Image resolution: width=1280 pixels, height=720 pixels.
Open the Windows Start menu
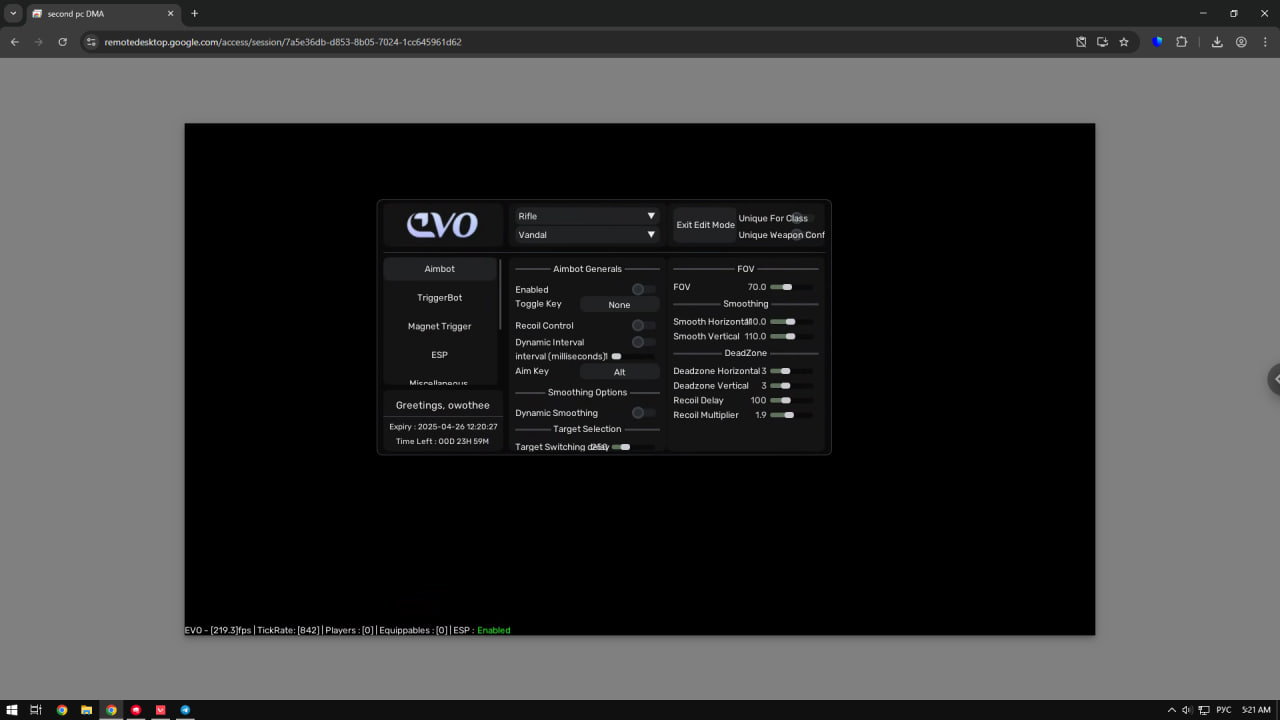pos(12,710)
